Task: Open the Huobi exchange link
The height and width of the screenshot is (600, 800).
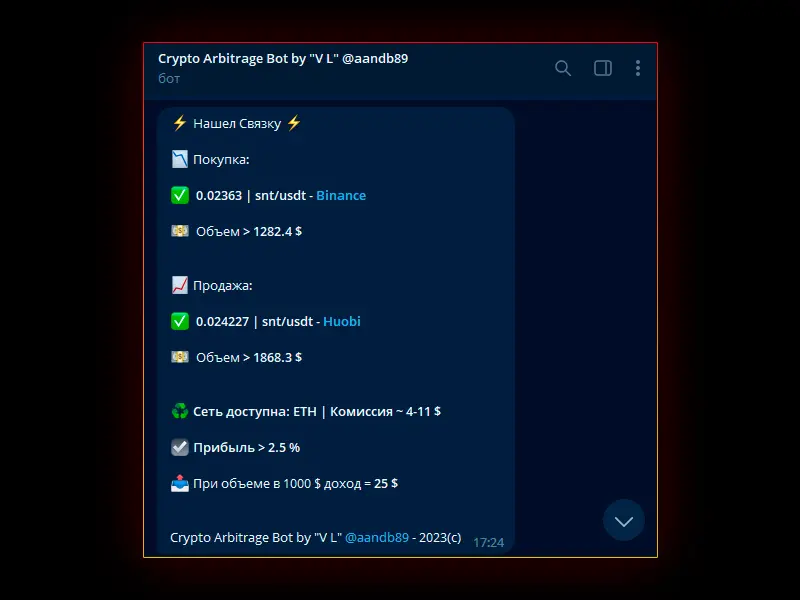Action: (342, 321)
